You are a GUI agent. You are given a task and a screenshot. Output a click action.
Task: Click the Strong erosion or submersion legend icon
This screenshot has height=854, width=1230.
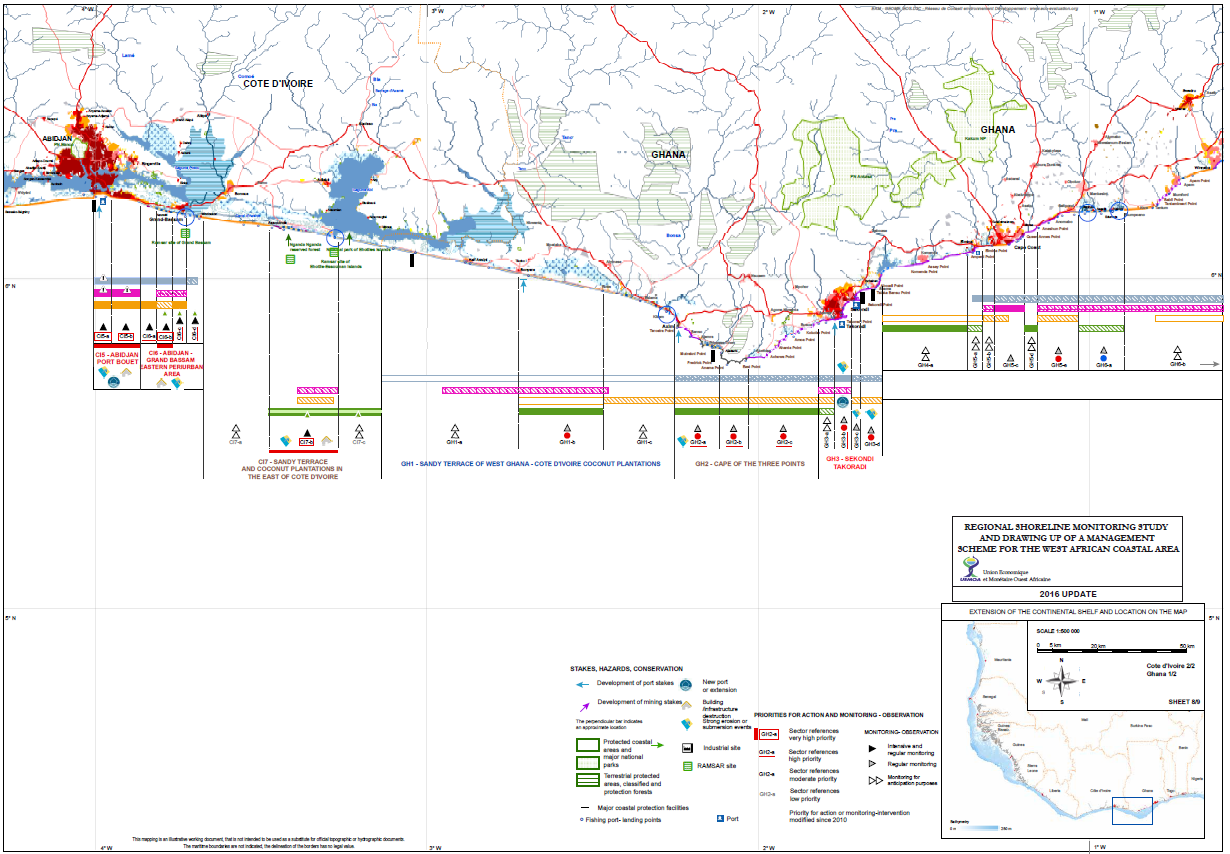click(x=687, y=725)
